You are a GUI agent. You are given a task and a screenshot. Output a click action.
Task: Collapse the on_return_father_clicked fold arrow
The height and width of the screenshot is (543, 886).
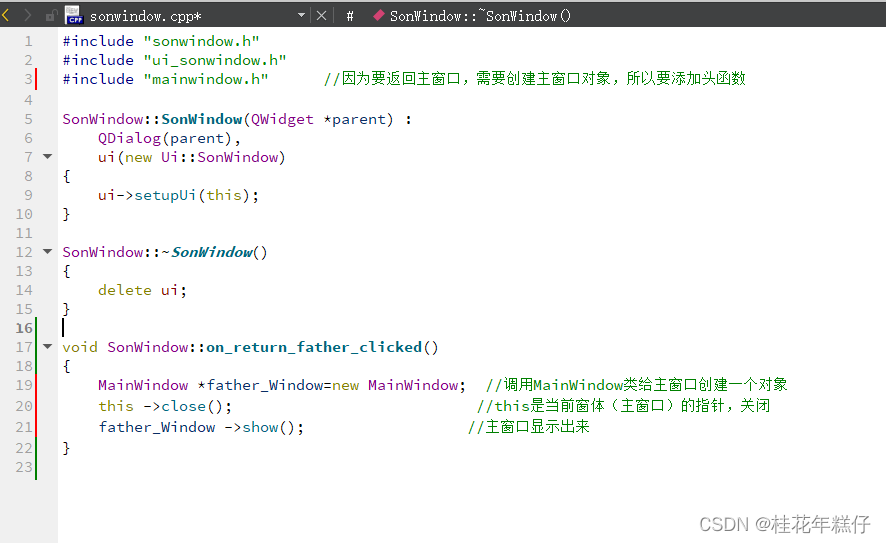click(48, 346)
